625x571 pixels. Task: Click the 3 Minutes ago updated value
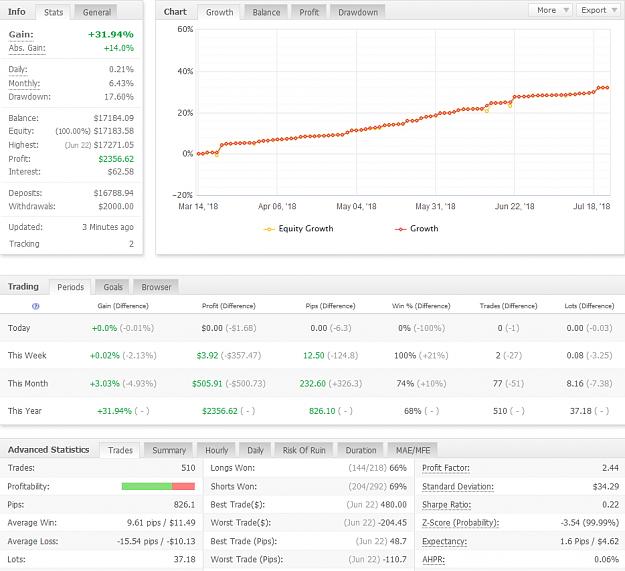pos(108,227)
